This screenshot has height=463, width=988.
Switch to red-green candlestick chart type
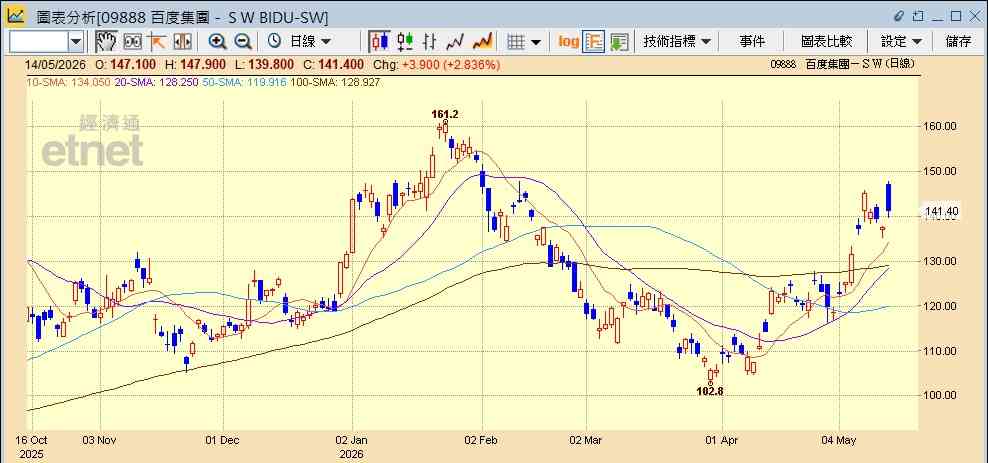405,42
